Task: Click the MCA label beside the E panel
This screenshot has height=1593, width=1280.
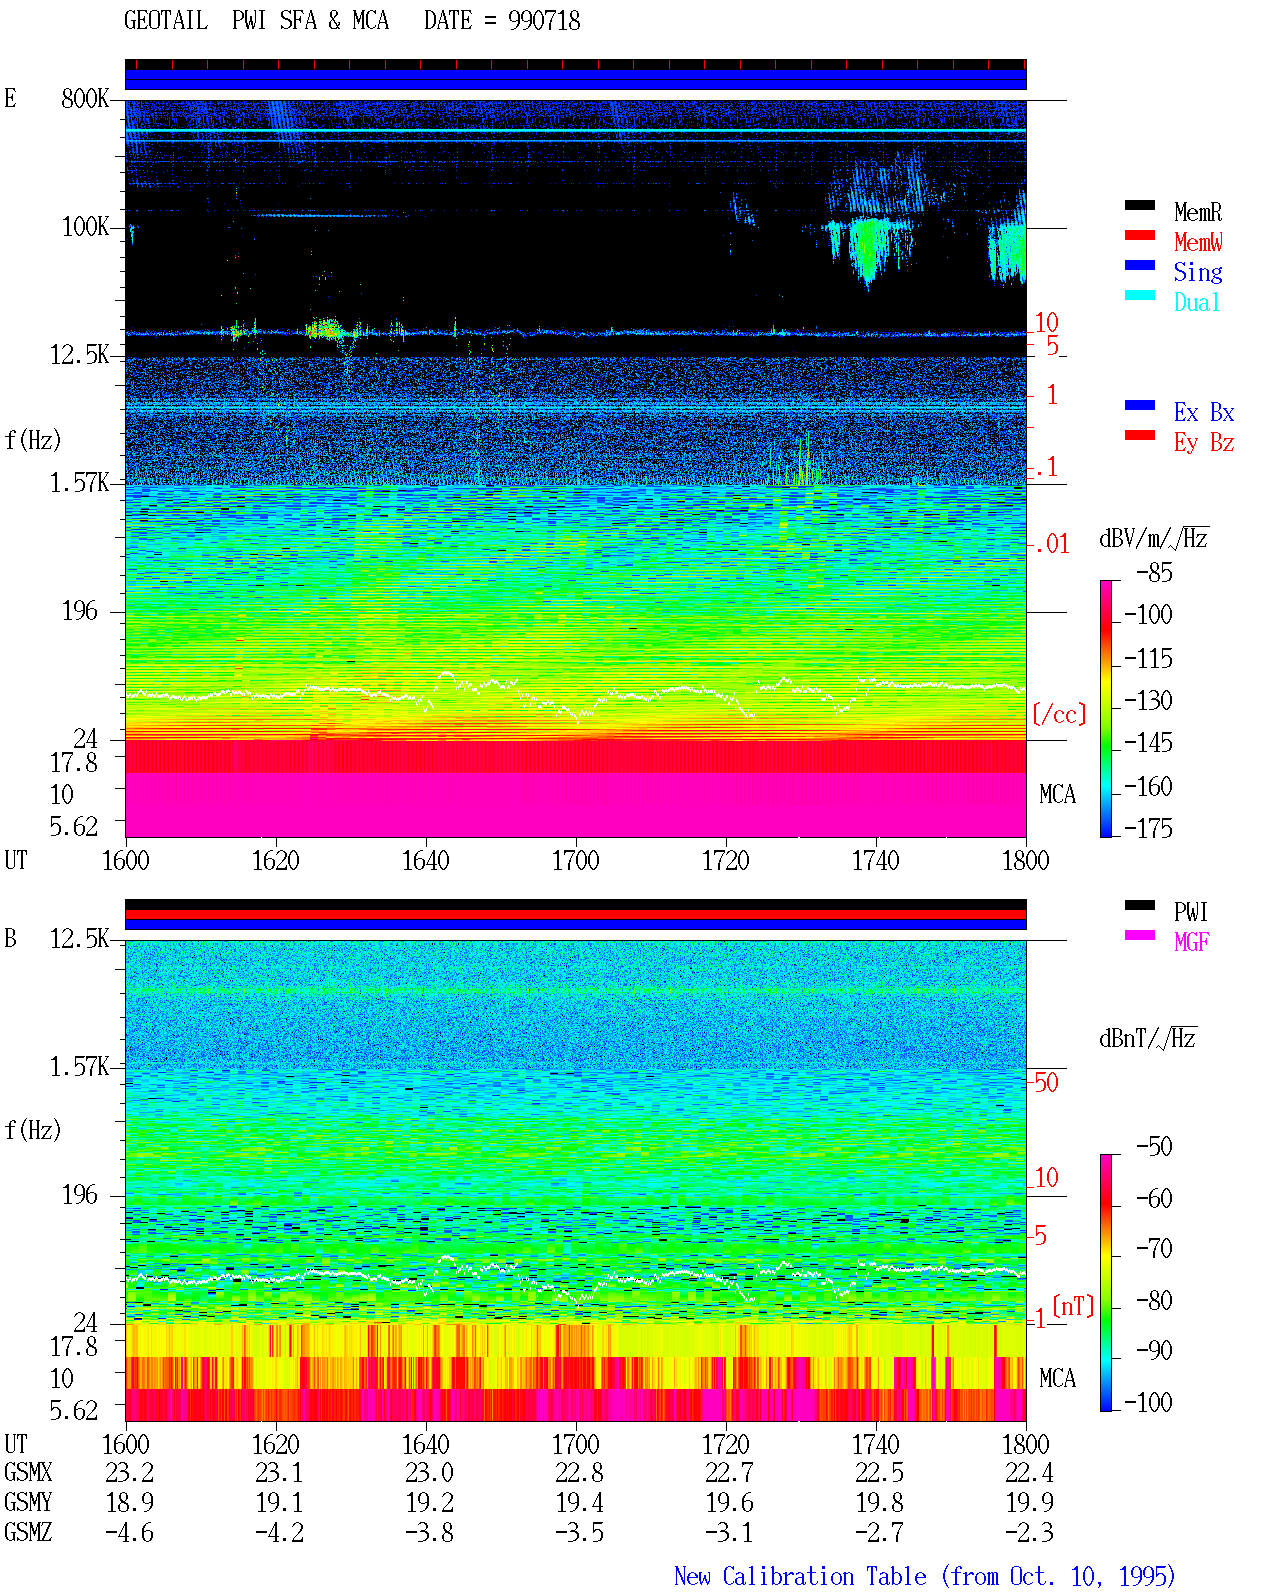Action: tap(1057, 795)
